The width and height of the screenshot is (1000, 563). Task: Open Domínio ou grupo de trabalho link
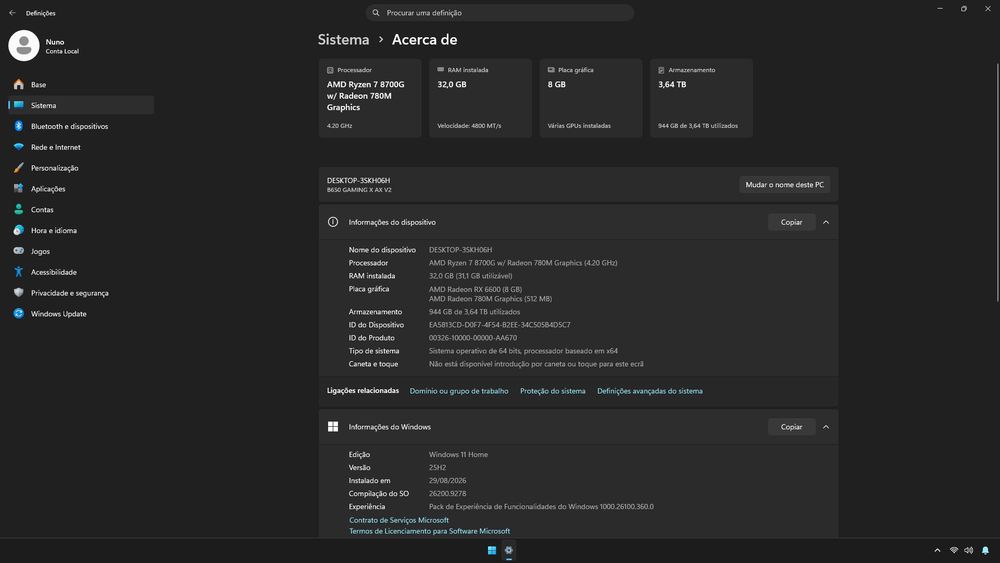459,391
